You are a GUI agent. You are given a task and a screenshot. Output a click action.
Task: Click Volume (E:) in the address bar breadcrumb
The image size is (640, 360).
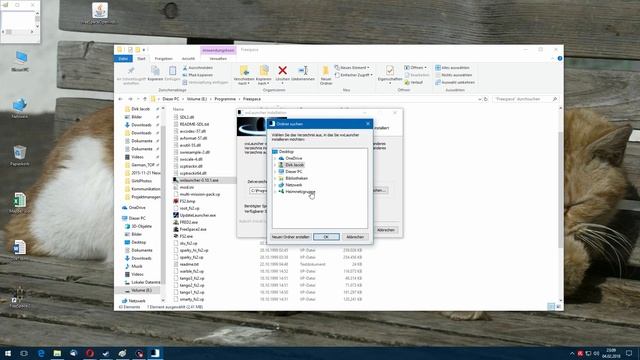pyautogui.click(x=197, y=99)
